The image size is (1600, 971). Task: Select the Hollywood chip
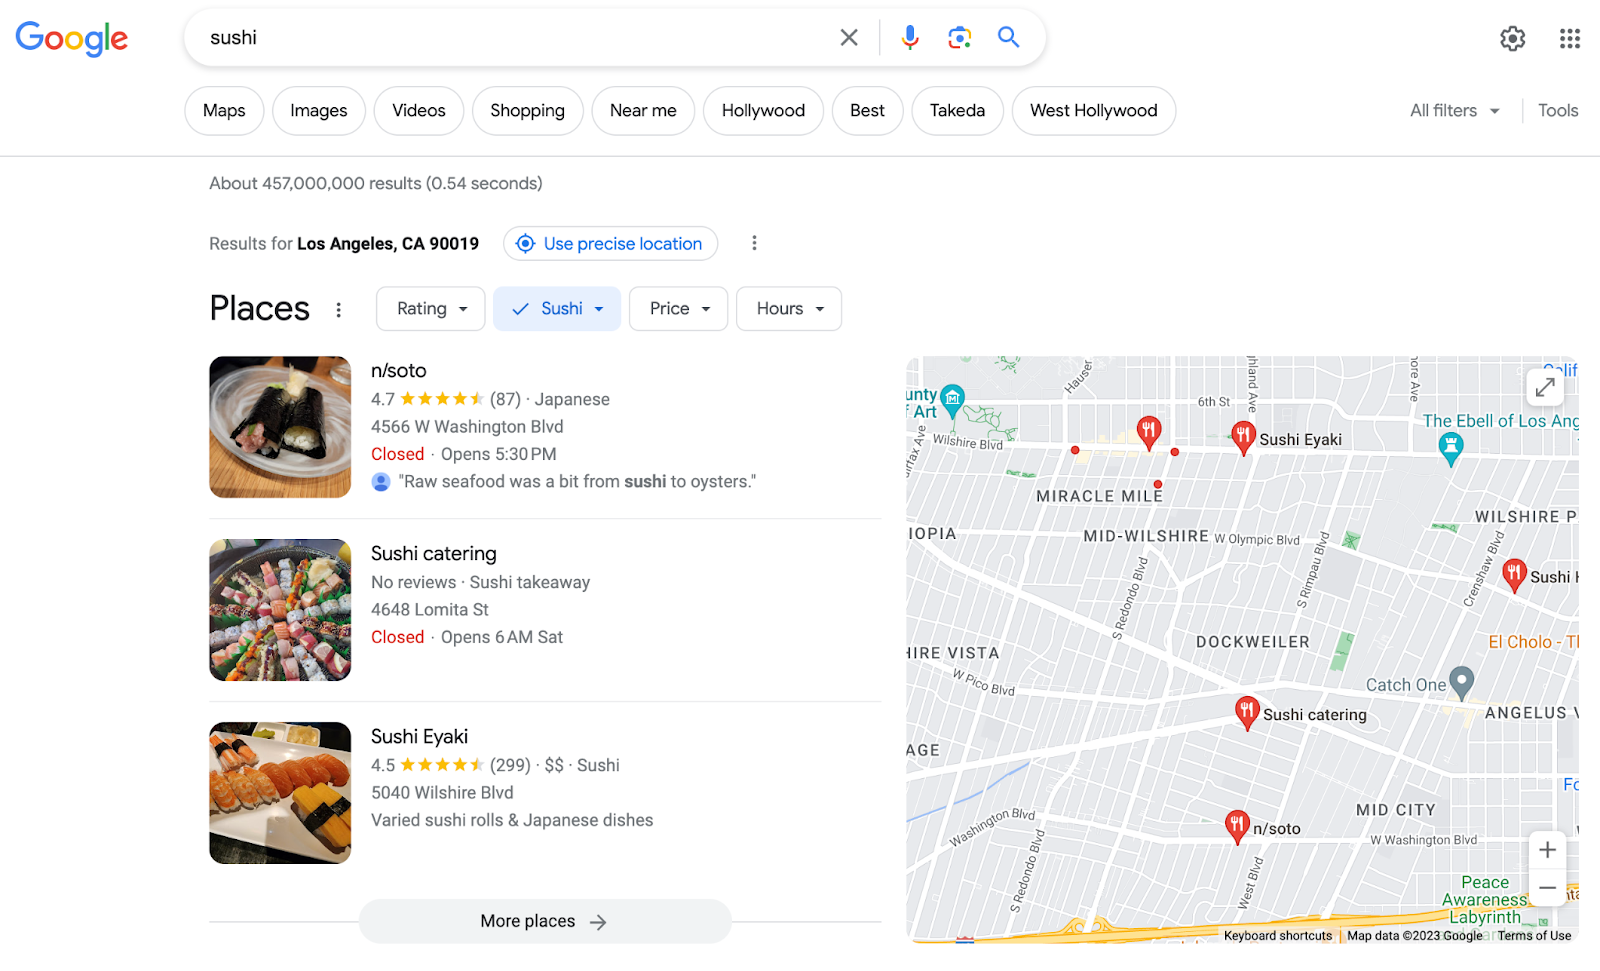[x=763, y=111]
